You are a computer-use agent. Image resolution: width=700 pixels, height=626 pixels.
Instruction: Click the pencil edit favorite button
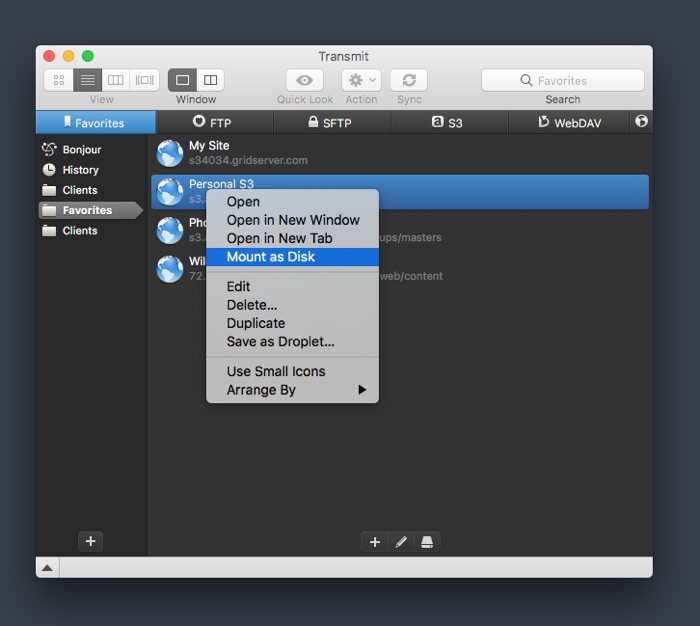tap(401, 542)
